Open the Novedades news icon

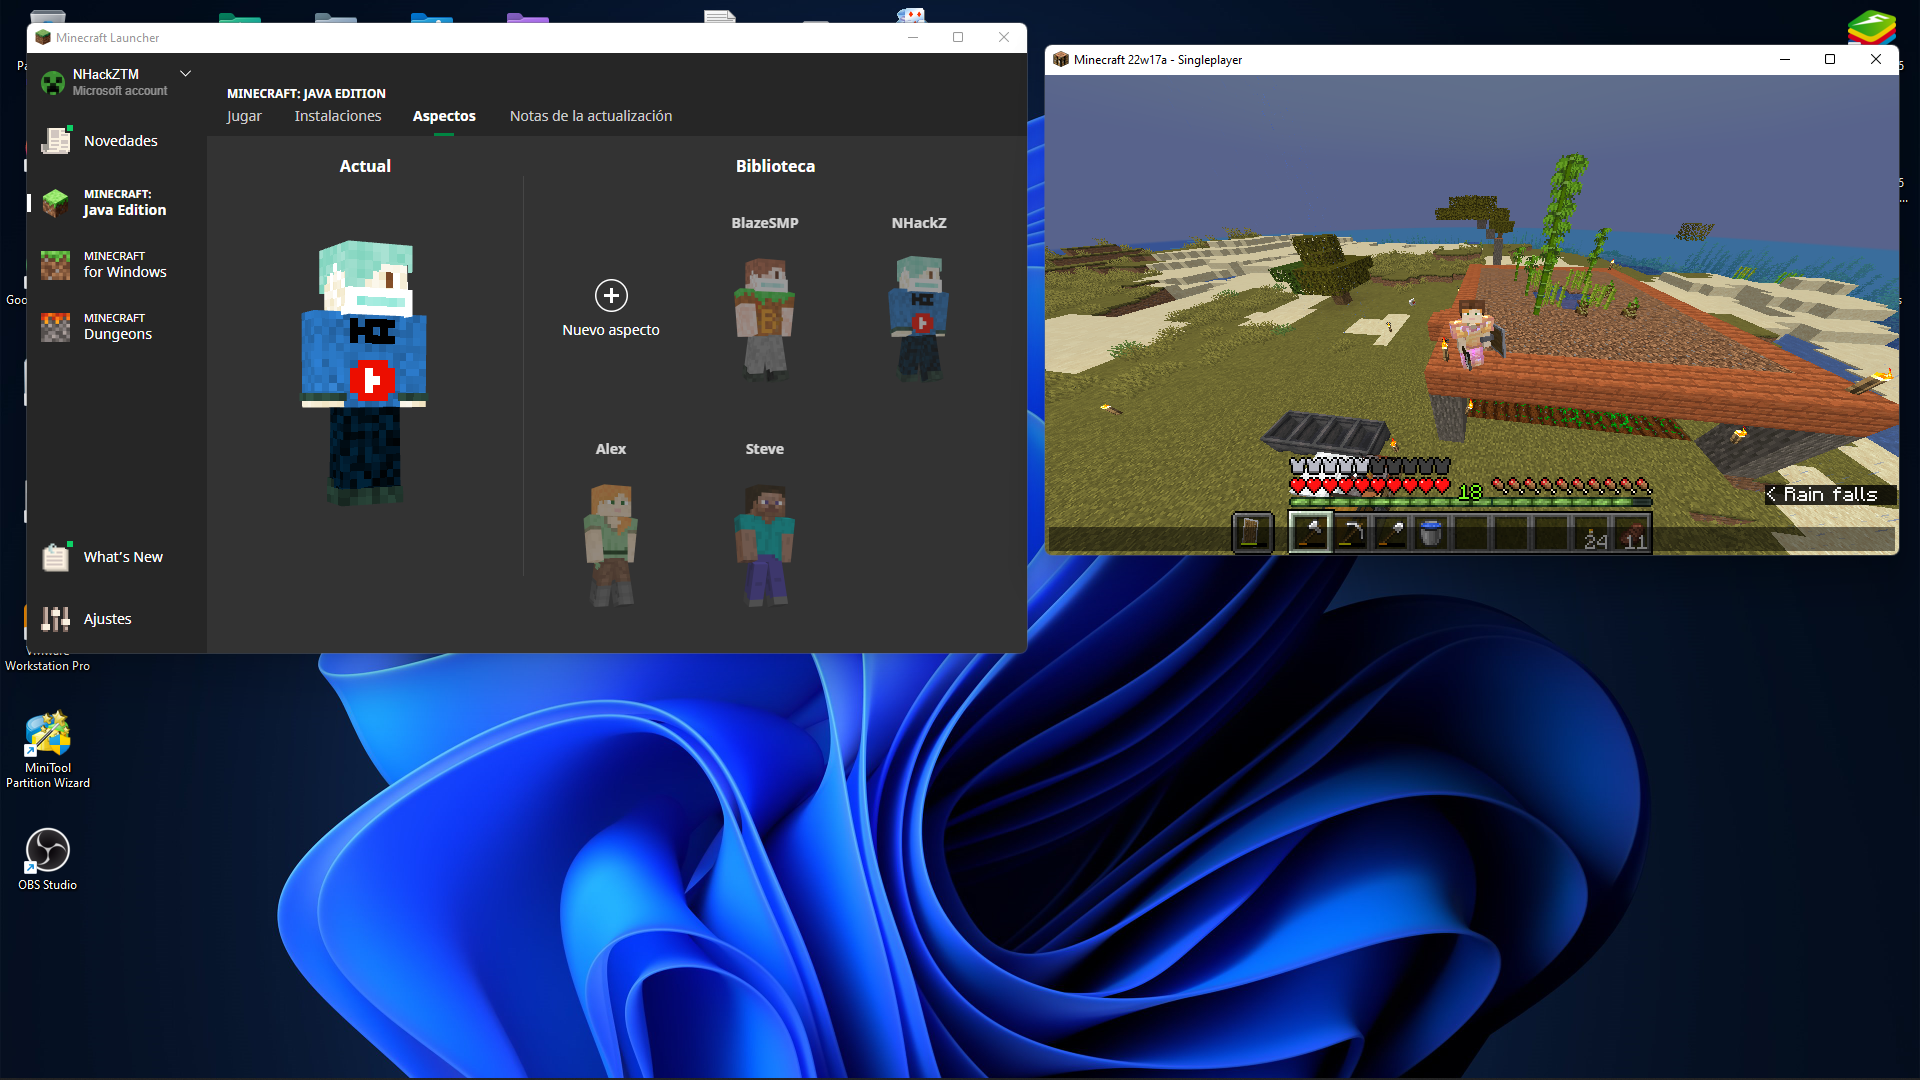coord(56,141)
